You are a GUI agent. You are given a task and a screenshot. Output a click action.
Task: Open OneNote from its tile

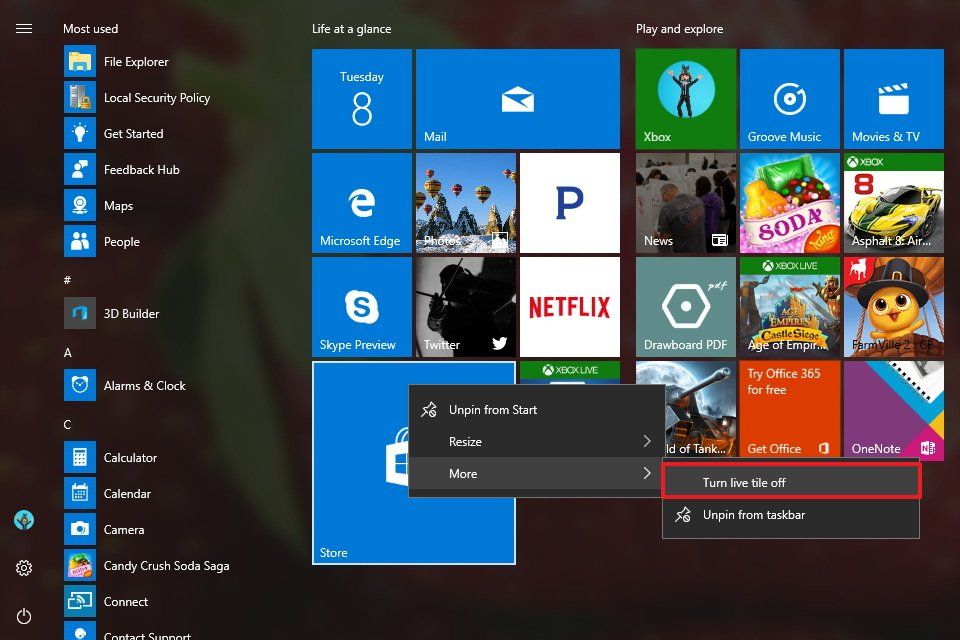pos(893,410)
